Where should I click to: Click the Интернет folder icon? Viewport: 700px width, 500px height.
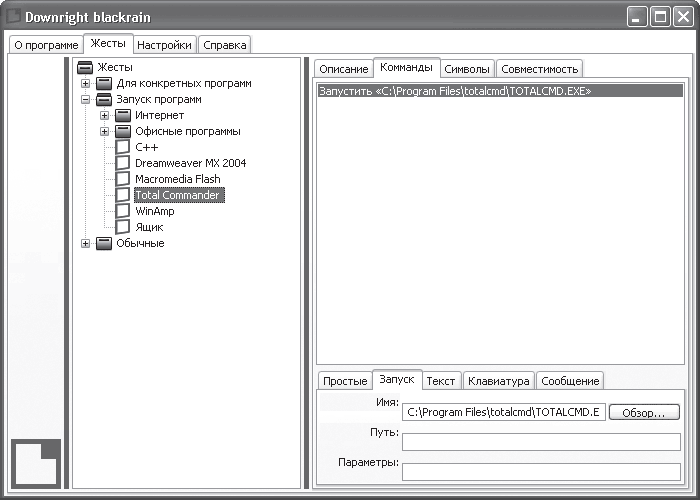[x=123, y=116]
